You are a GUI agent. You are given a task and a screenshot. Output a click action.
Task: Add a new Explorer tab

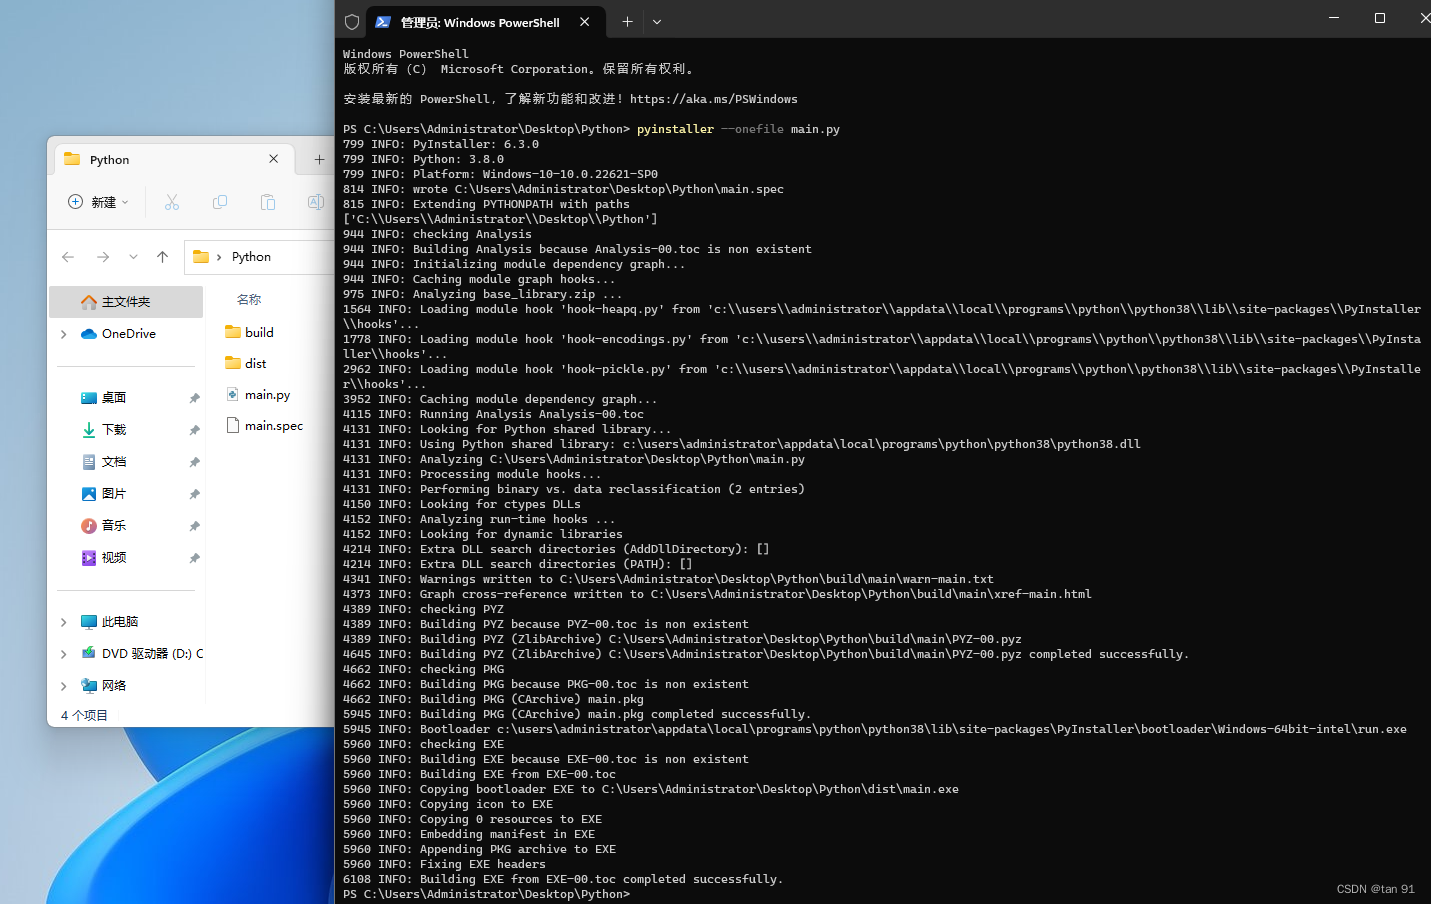coord(319,159)
